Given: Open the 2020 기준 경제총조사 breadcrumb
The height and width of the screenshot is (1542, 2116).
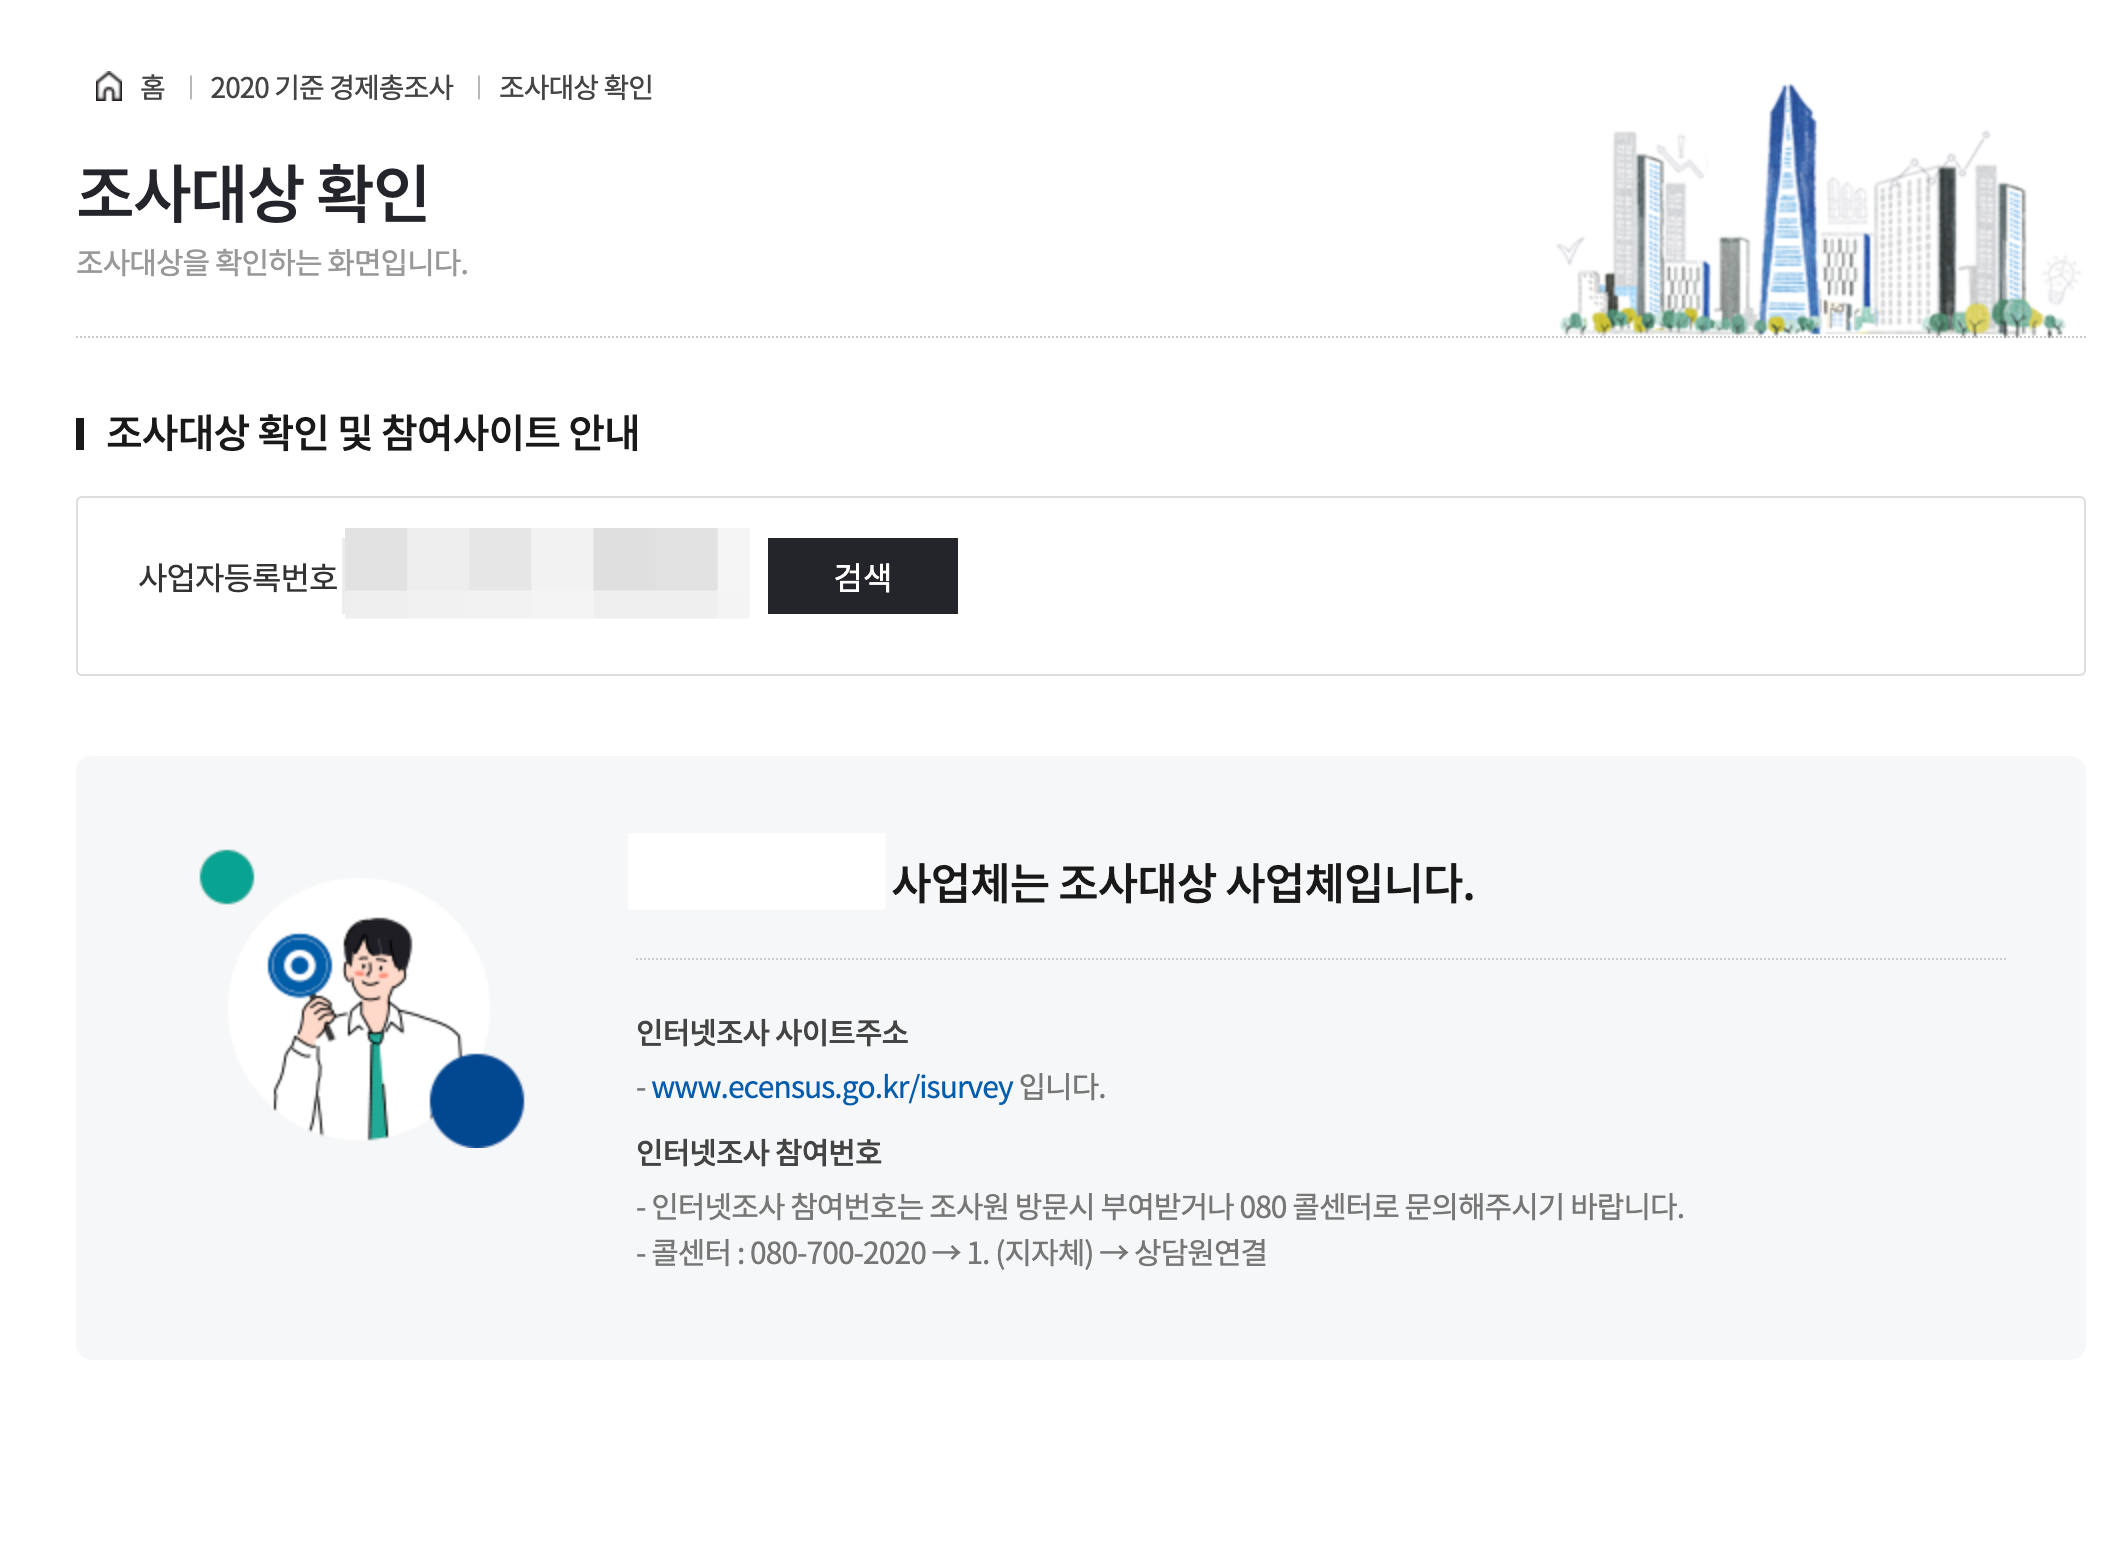Looking at the screenshot, I should (x=331, y=88).
